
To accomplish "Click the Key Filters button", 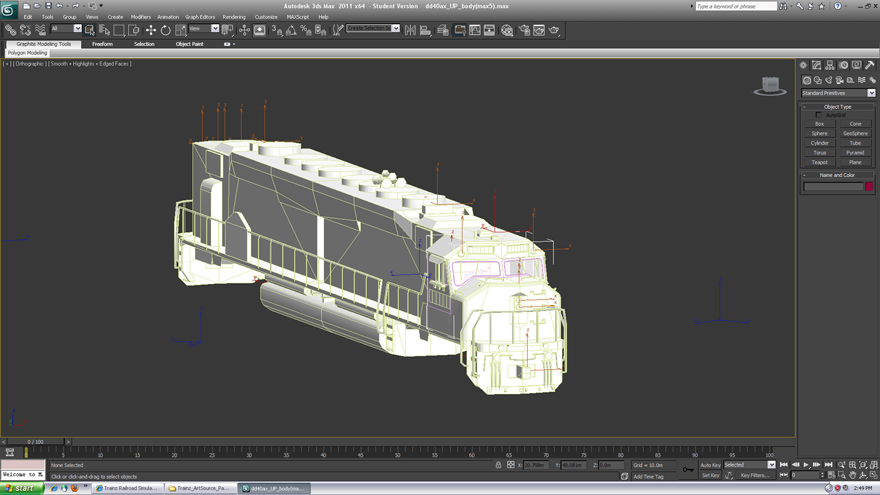I will coord(755,475).
